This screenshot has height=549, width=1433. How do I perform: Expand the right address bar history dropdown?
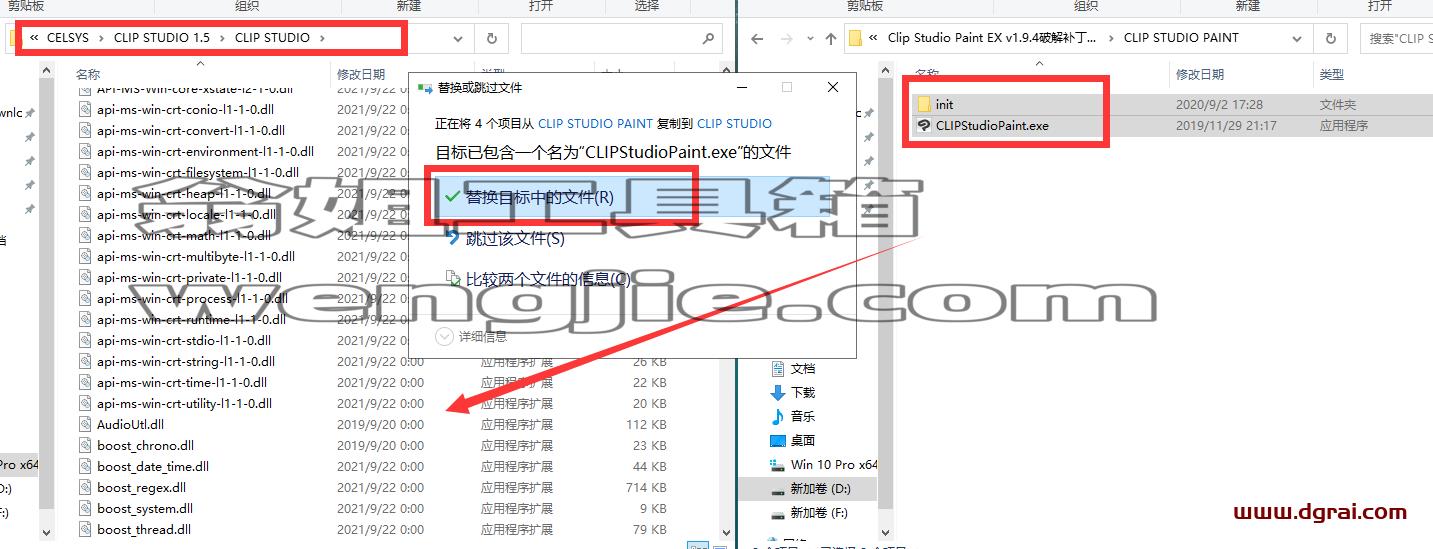tap(1299, 38)
